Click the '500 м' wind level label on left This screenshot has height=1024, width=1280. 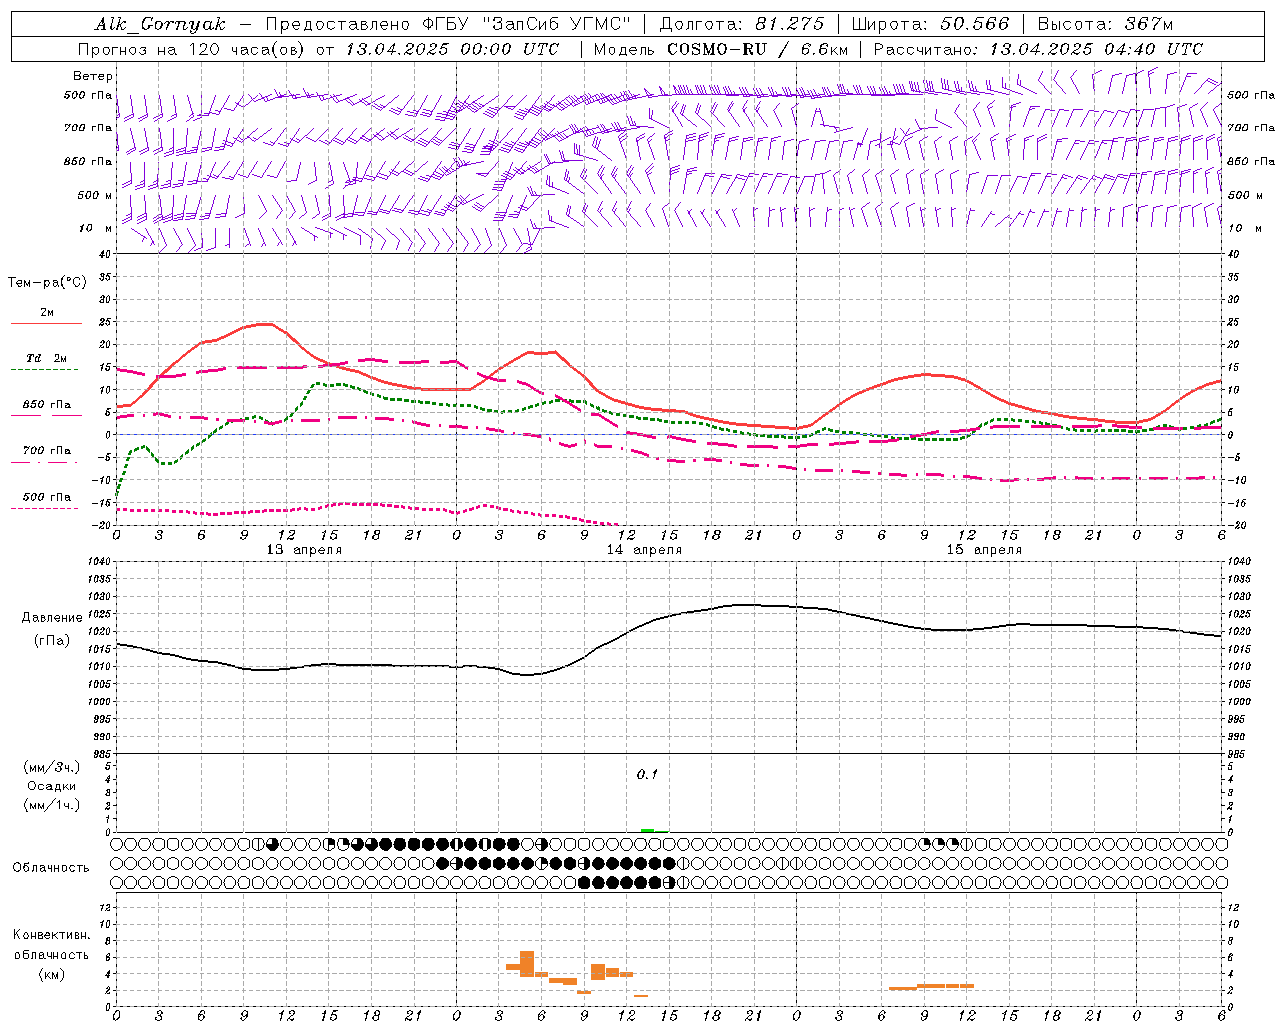(95, 195)
